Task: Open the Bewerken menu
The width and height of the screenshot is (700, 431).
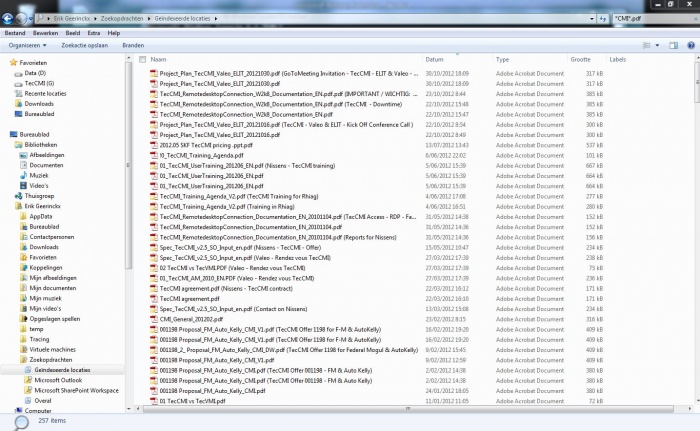Action: click(45, 33)
